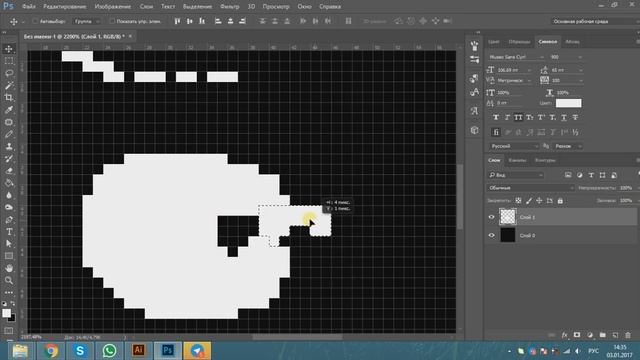Open Chrome from the taskbar
Viewport: 640px width, 360px height.
[51, 351]
